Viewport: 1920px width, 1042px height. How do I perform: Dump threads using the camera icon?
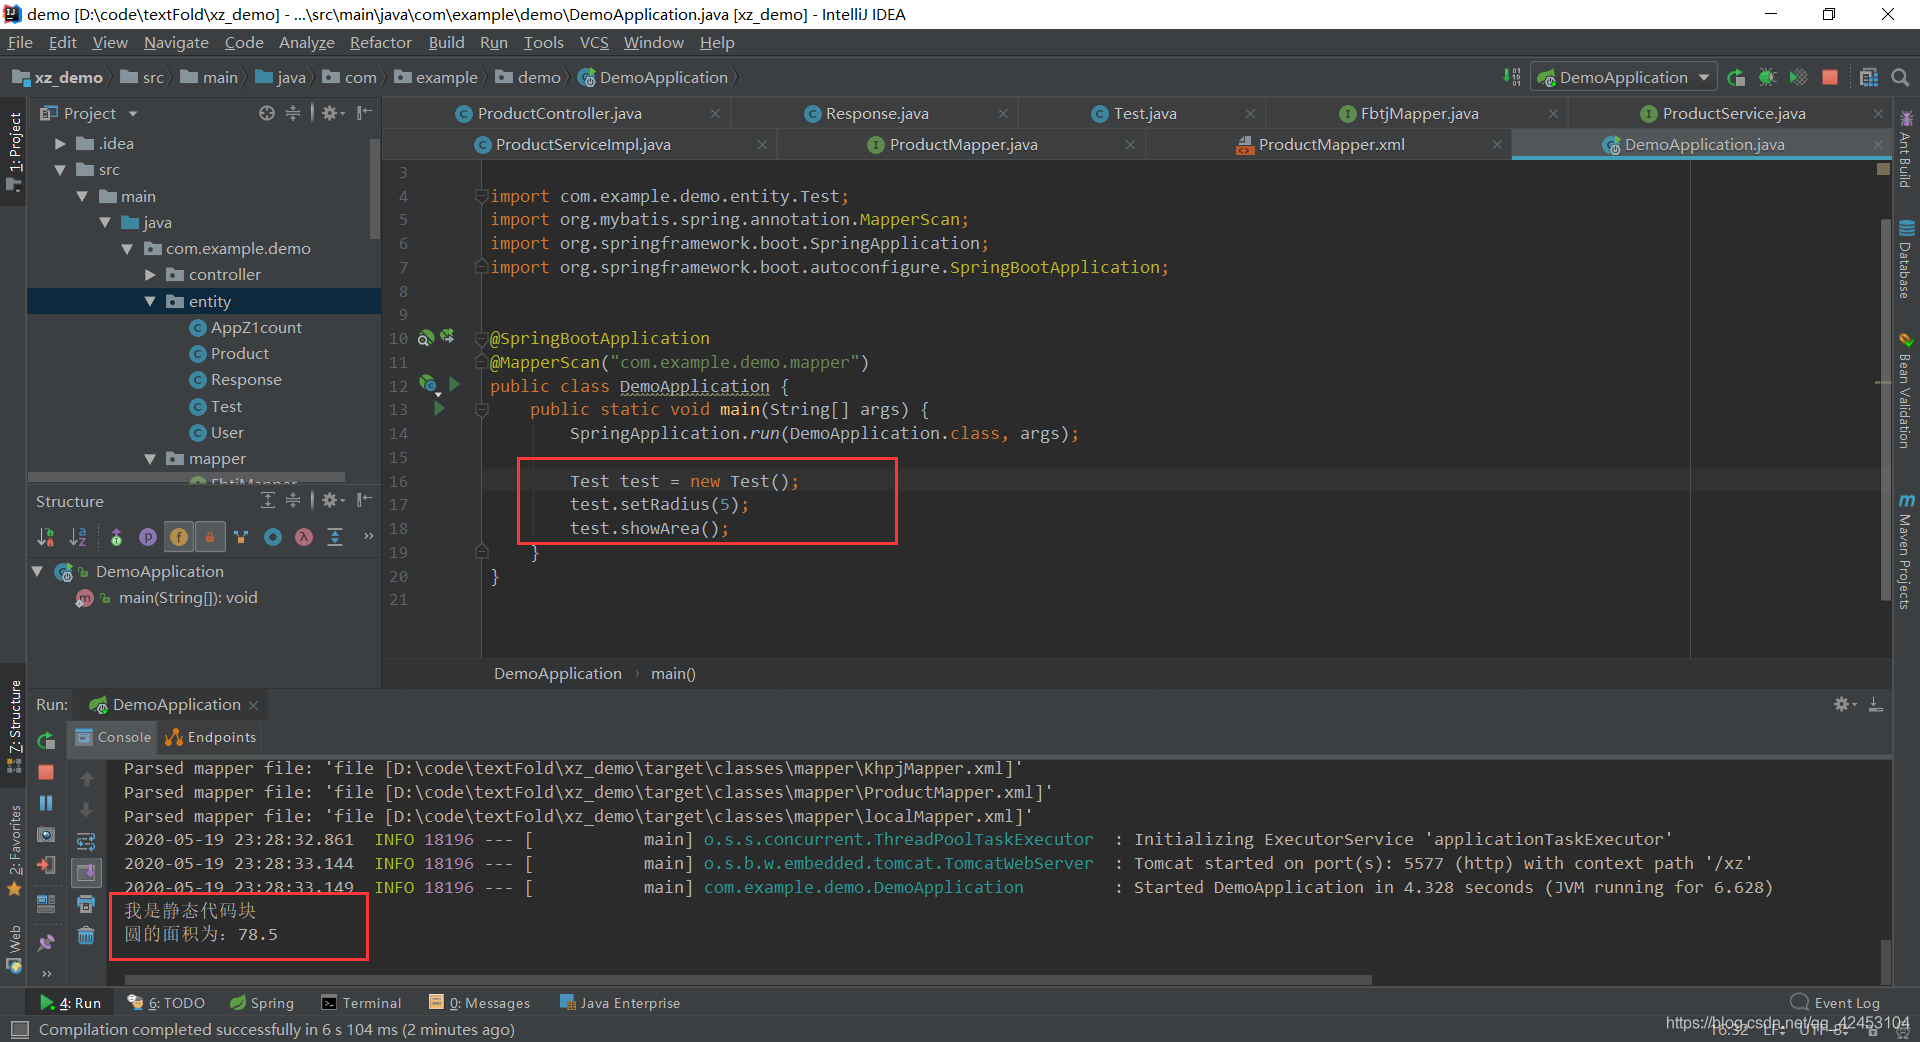point(46,834)
